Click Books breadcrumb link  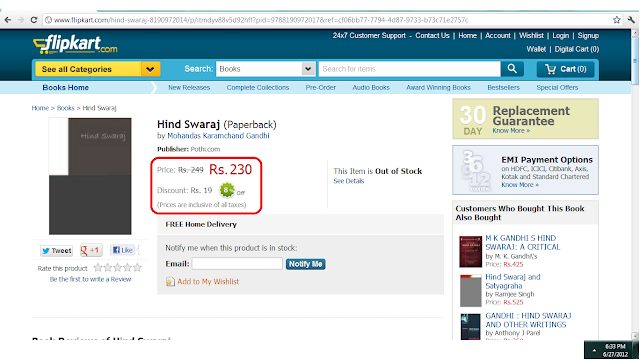click(x=65, y=108)
